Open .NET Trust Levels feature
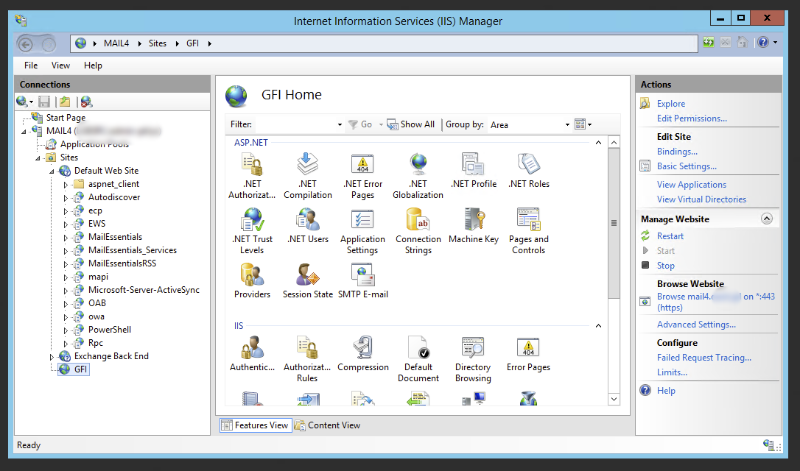This screenshot has height=471, width=800. click(x=252, y=231)
